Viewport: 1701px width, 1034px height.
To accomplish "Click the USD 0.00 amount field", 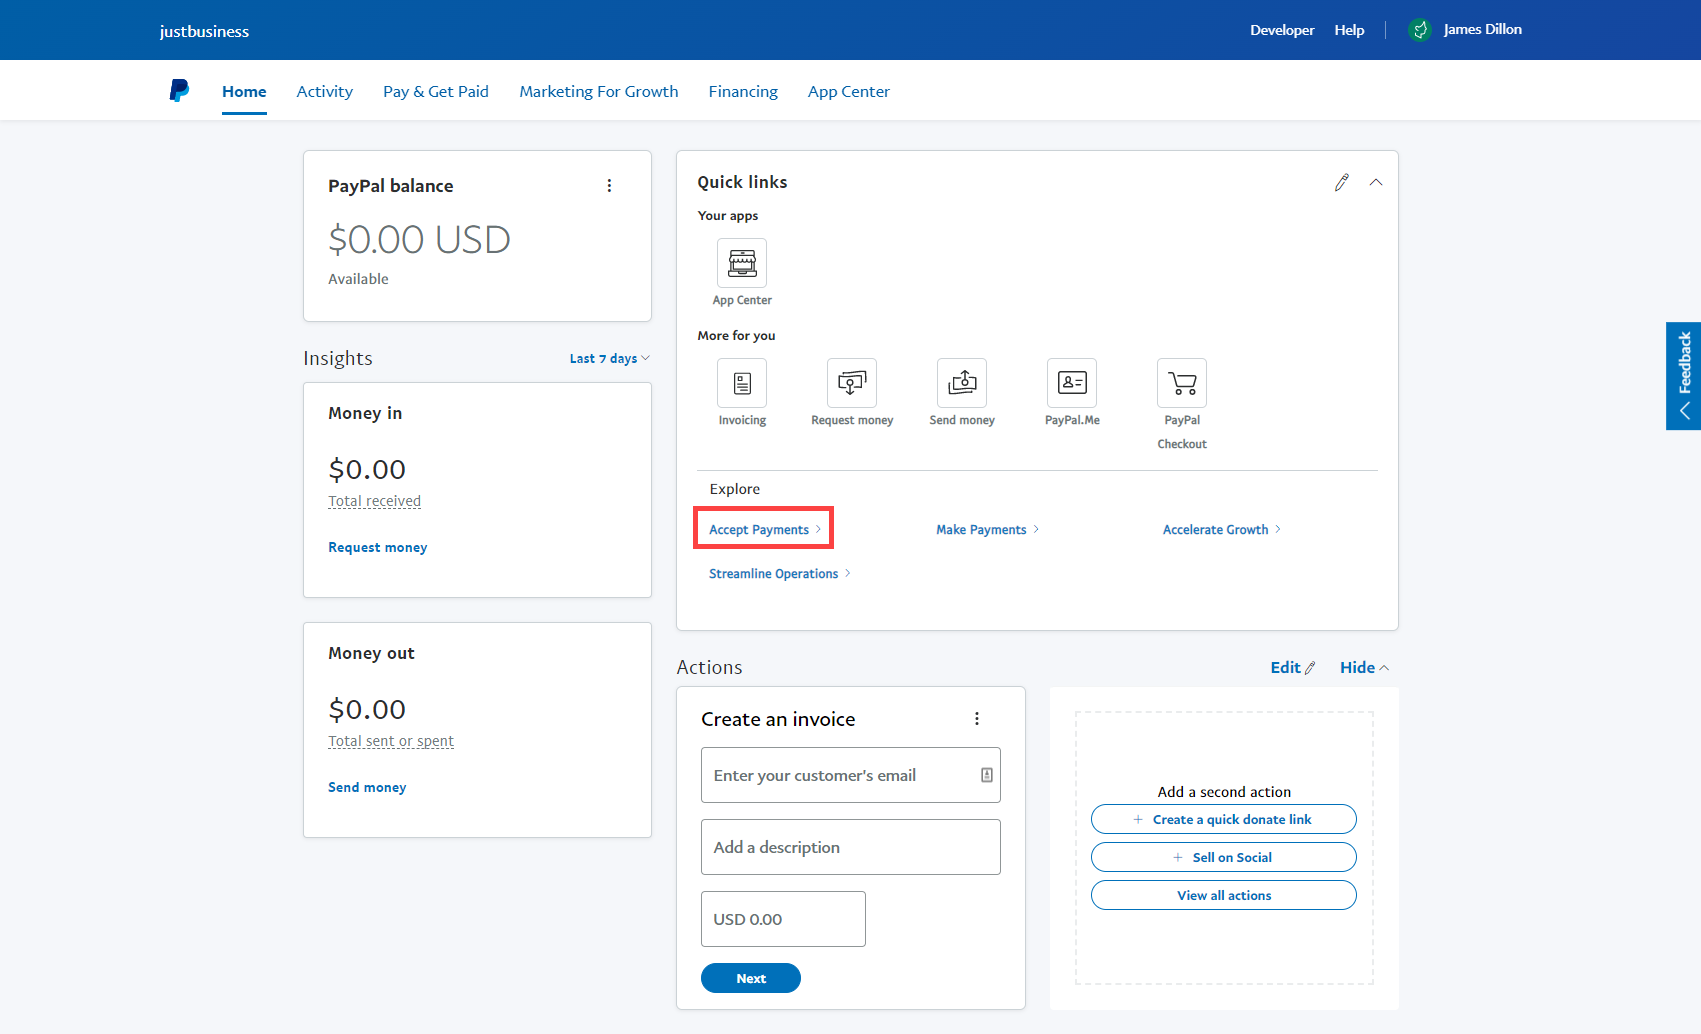I will tap(783, 919).
